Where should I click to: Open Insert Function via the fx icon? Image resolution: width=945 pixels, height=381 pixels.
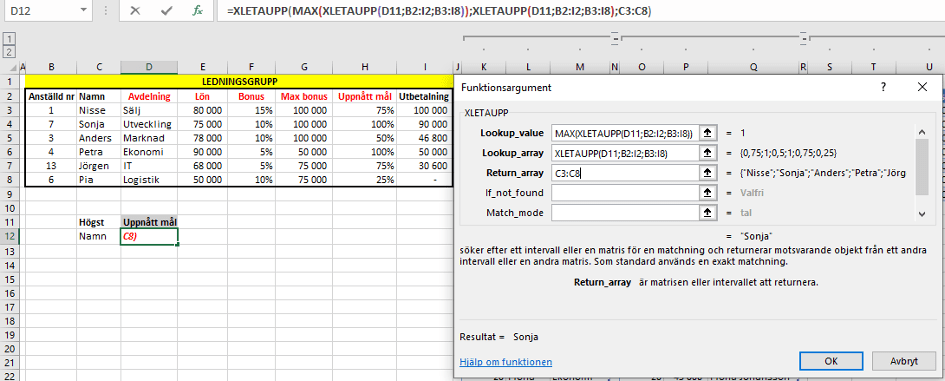198,11
